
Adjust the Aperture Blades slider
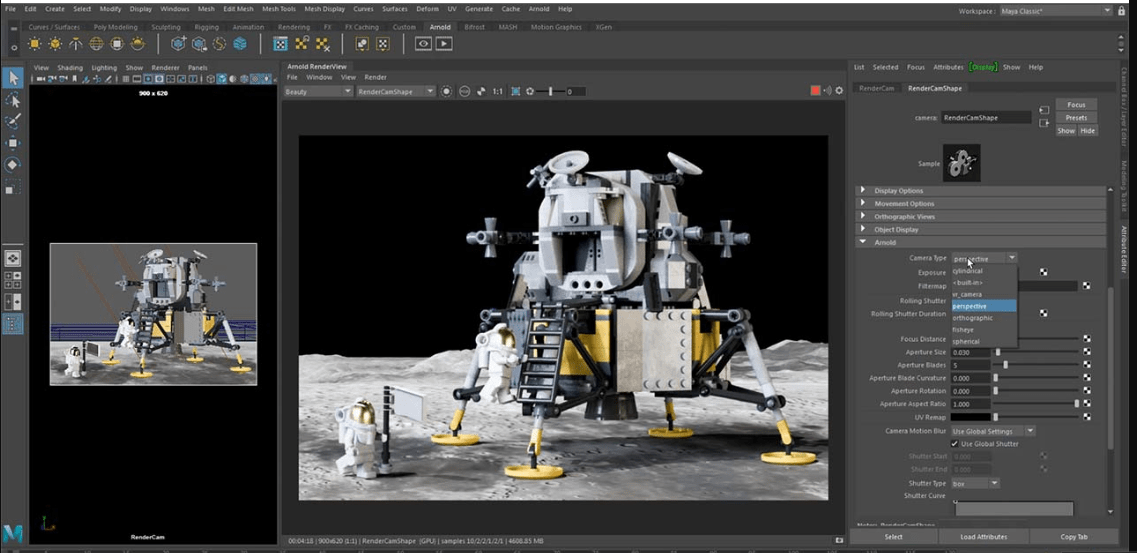[x=1005, y=365]
